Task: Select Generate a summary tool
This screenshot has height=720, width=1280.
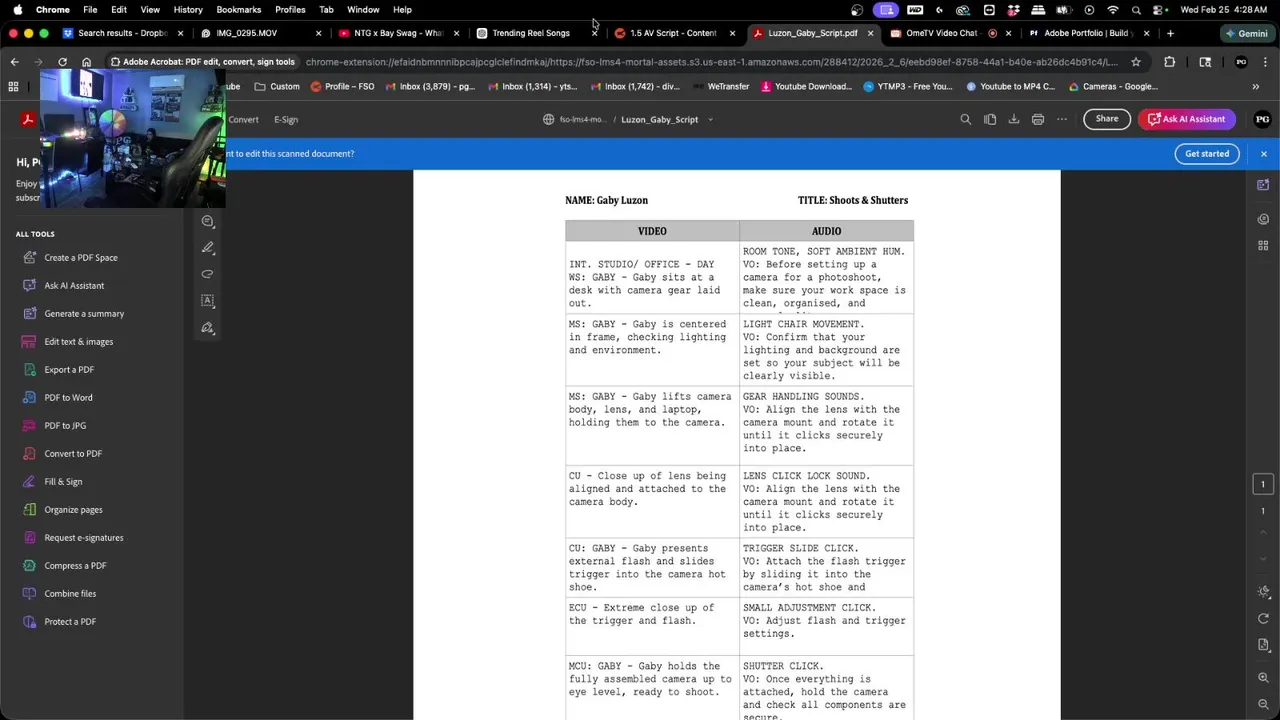Action: (84, 313)
